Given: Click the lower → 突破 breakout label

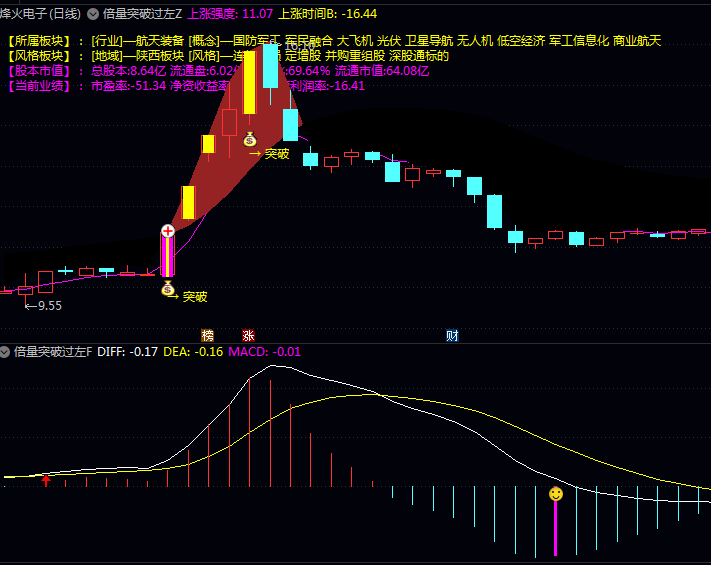Looking at the screenshot, I should click(x=188, y=297).
